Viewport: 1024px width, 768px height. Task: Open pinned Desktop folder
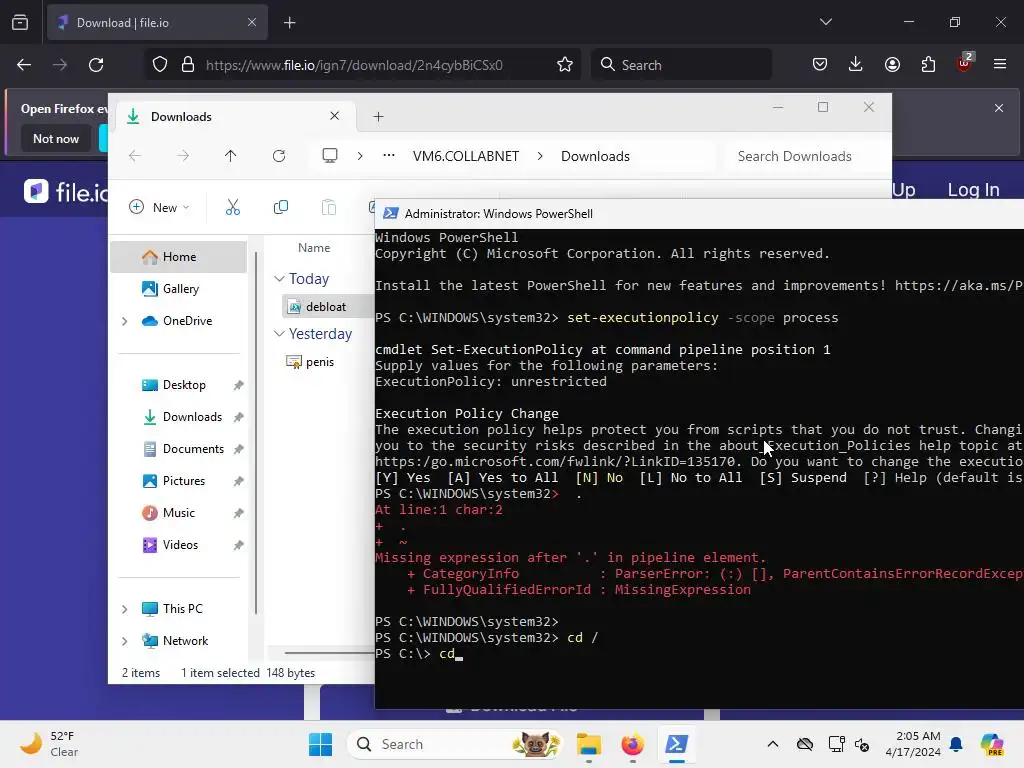pos(184,385)
